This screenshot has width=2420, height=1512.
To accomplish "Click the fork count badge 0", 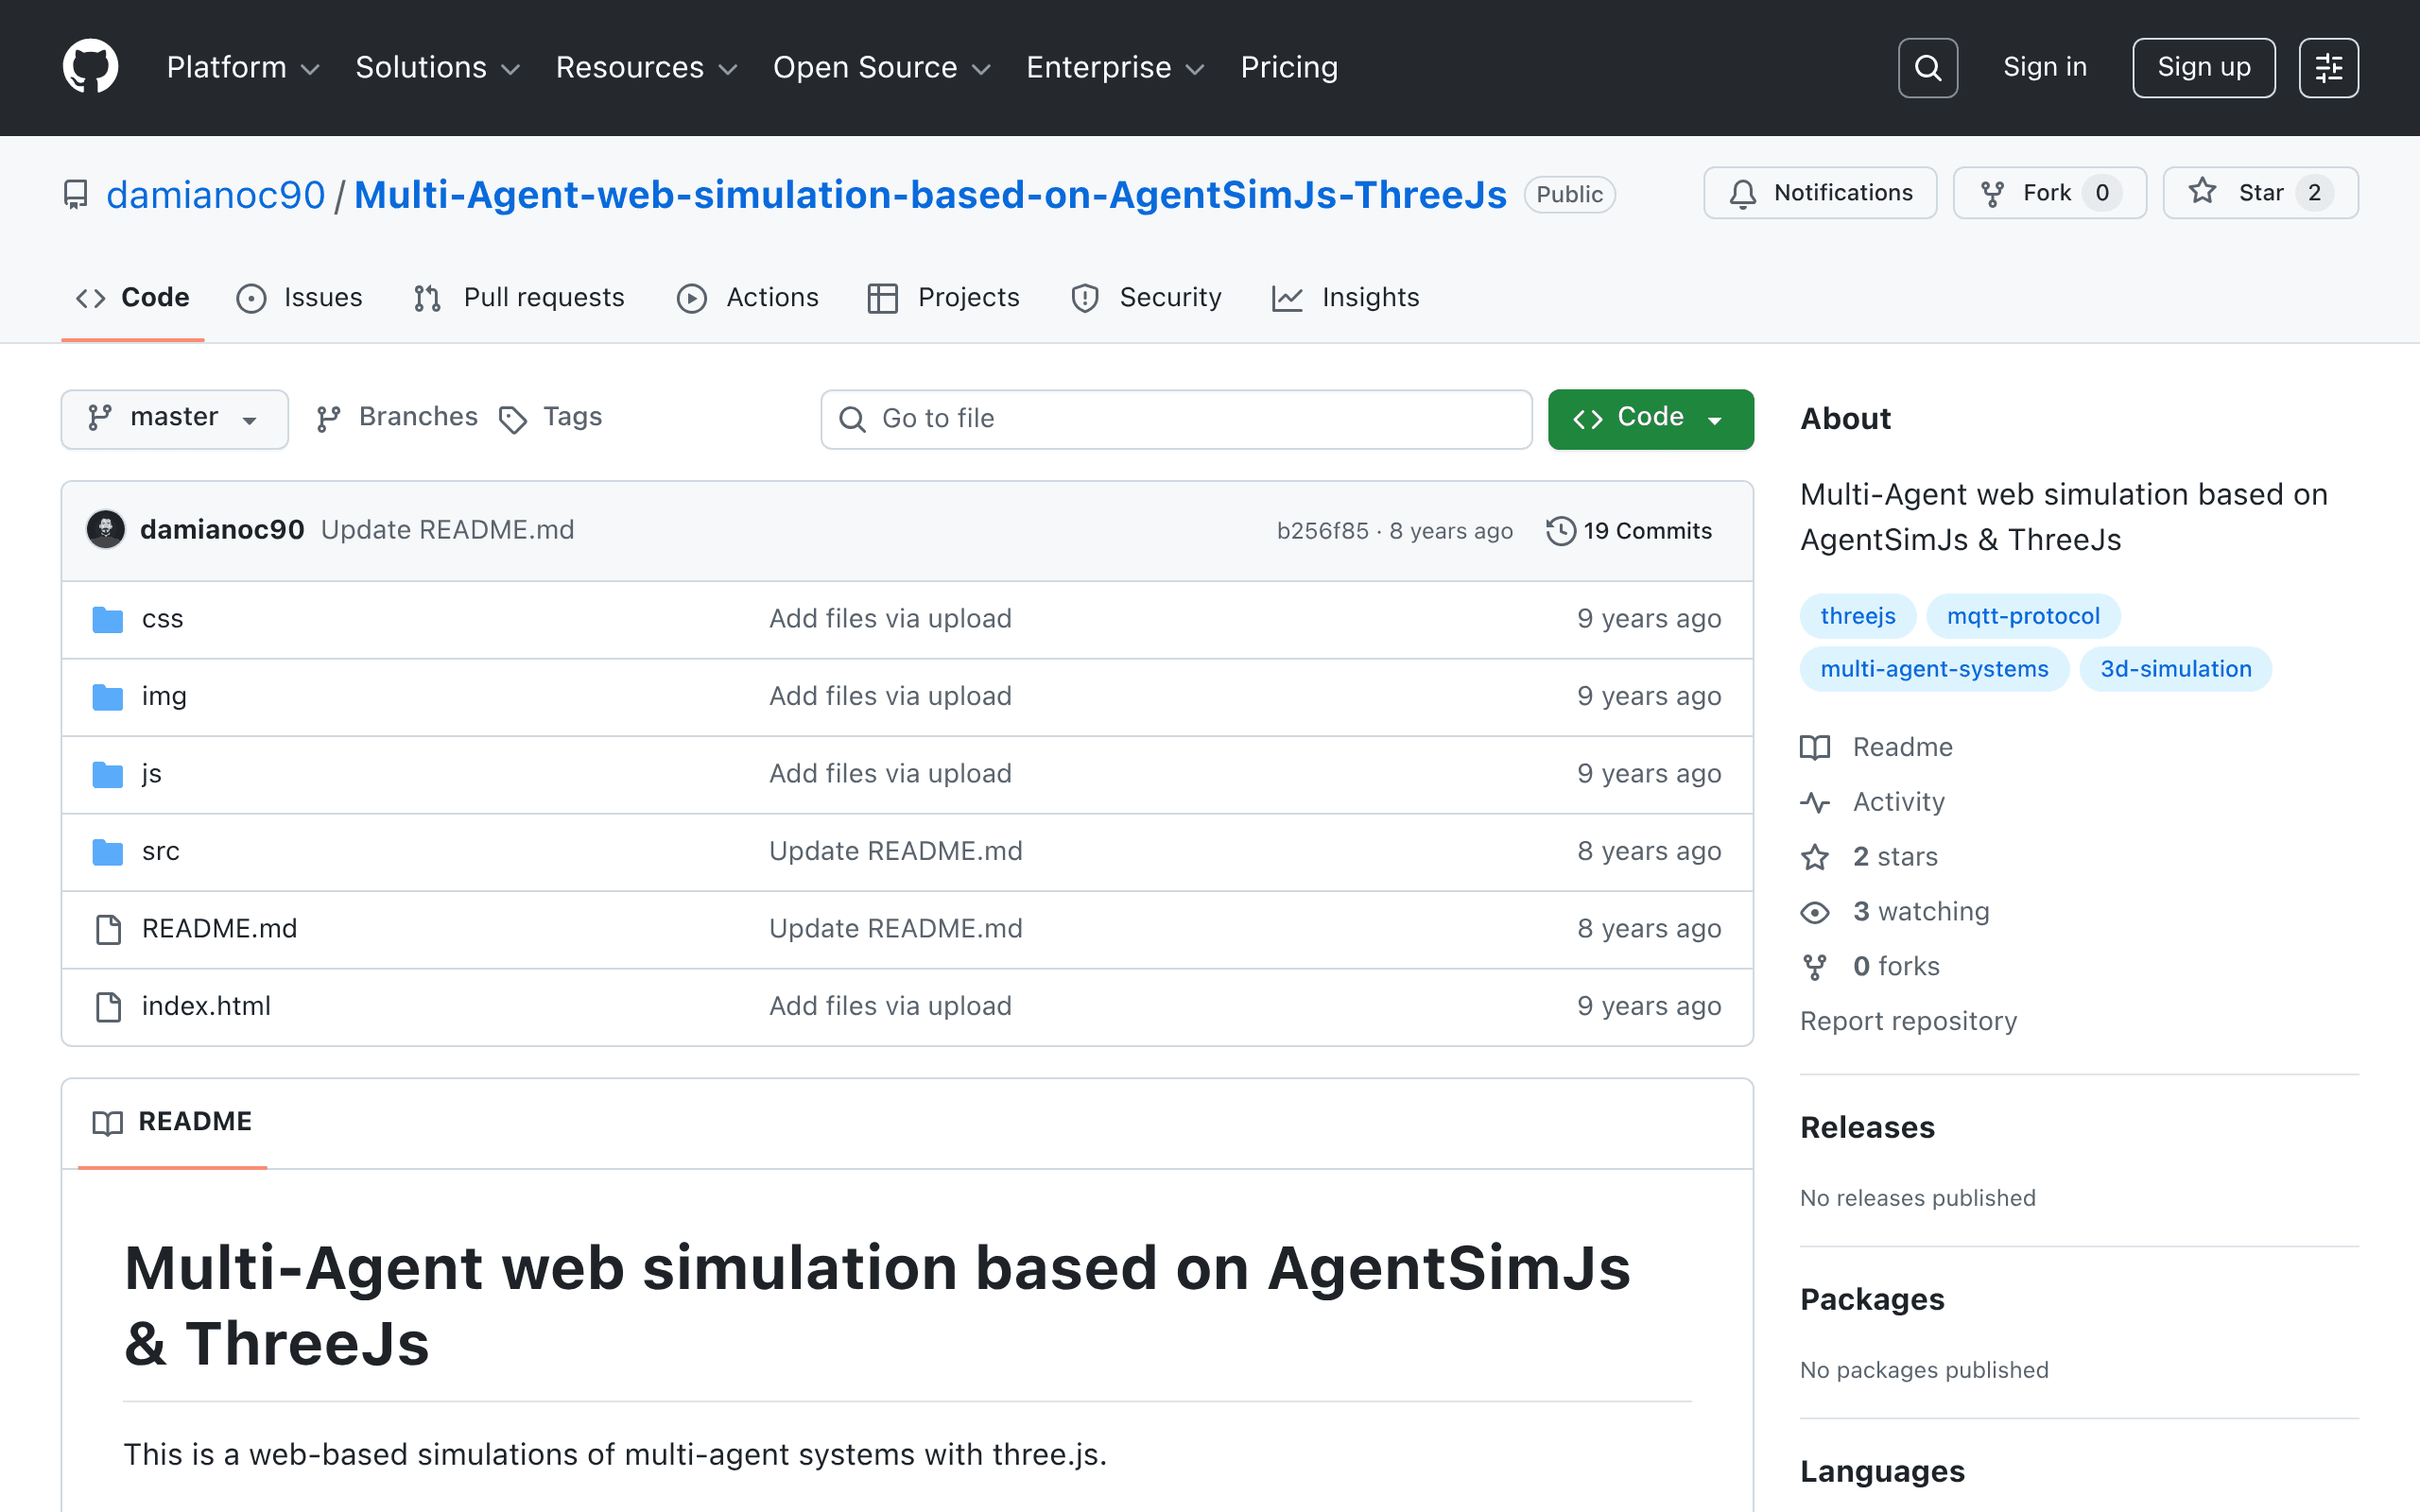I will point(2102,193).
